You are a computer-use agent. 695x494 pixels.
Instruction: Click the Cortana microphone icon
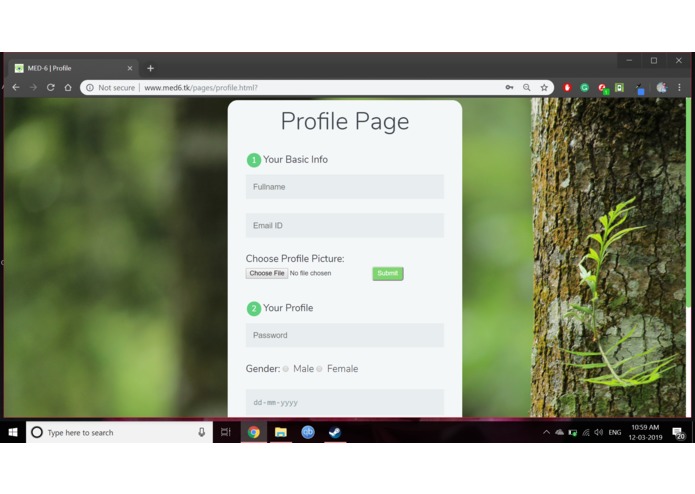pyautogui.click(x=202, y=432)
